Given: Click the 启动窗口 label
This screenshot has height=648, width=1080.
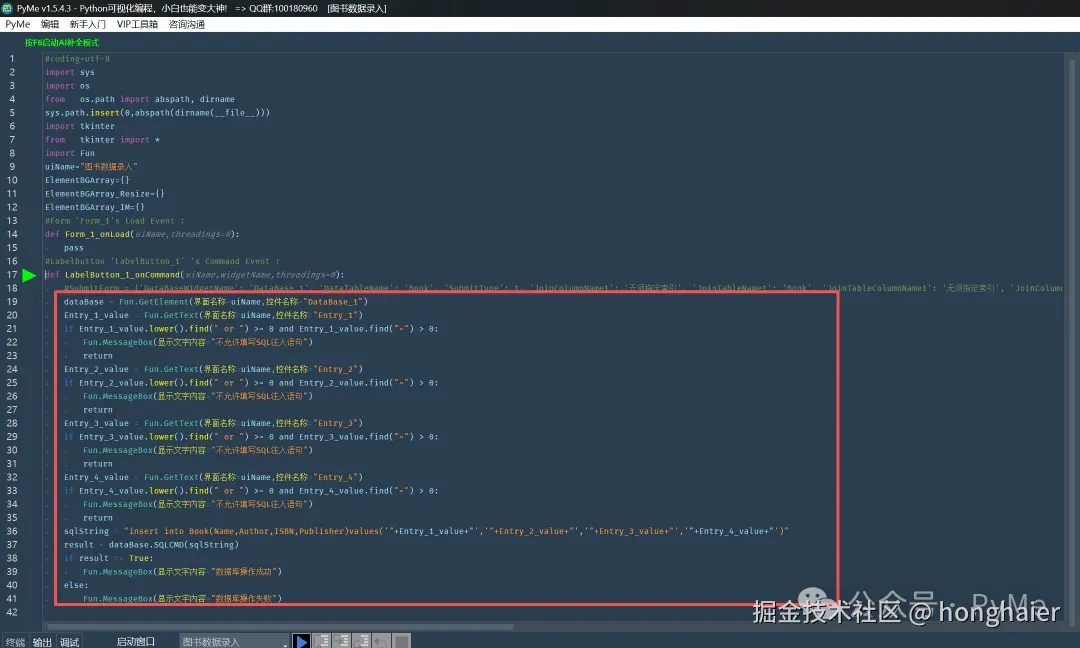Looking at the screenshot, I should [135, 642].
